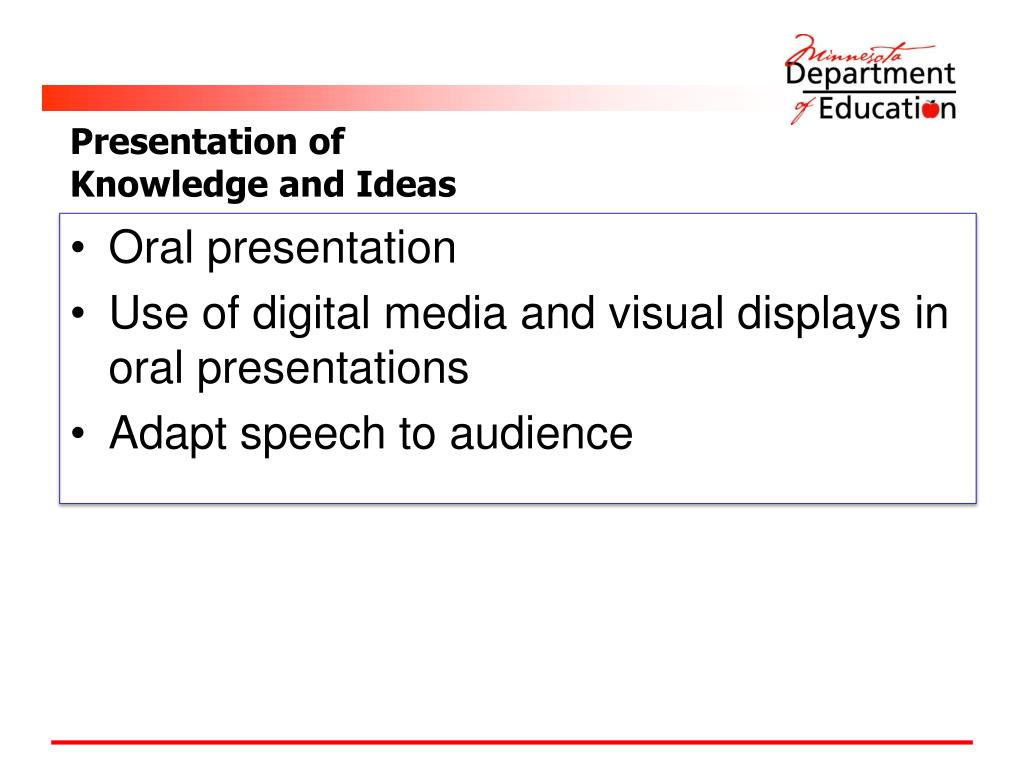Viewport: 1024px width, 768px height.
Task: Click the Minnesota Department of Education logo
Action: pos(871,79)
